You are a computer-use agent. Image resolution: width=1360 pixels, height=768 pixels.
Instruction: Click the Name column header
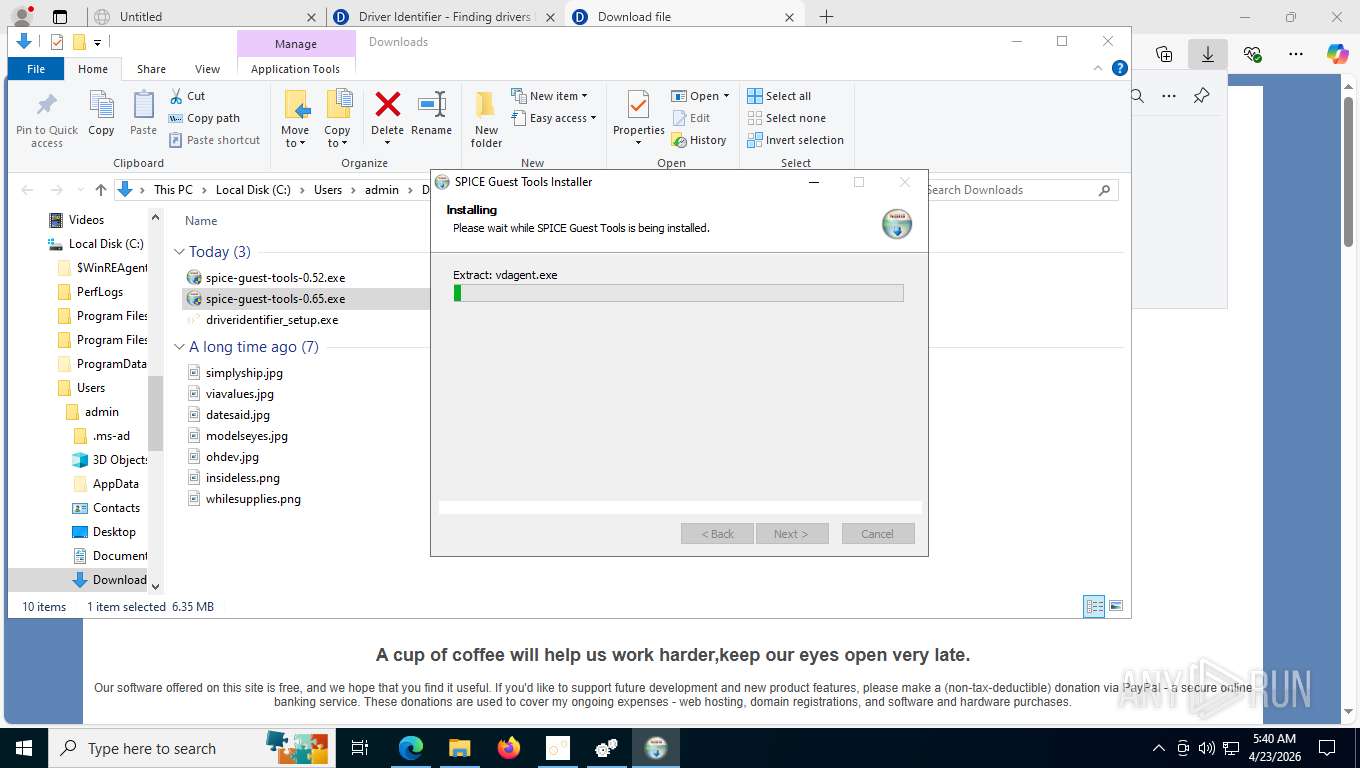pyautogui.click(x=201, y=221)
